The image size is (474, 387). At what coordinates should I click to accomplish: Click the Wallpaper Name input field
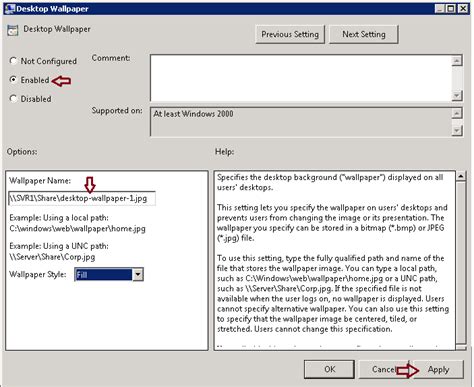point(82,198)
